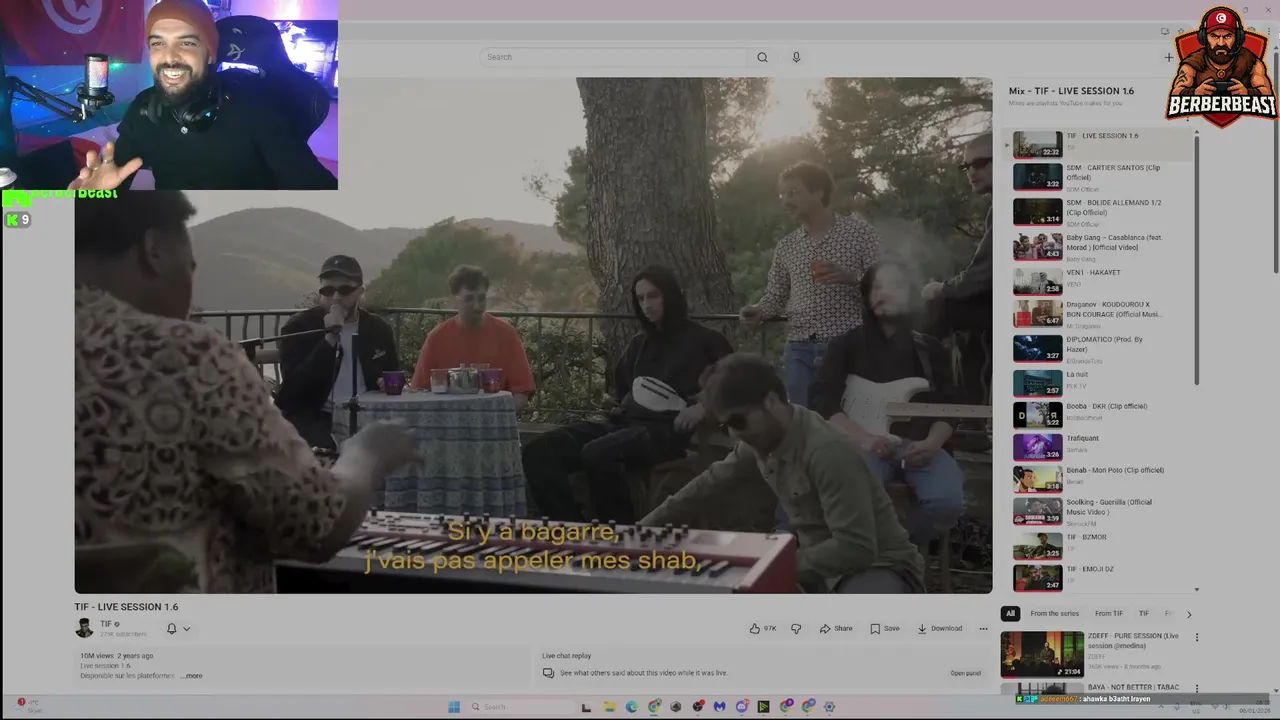Play Baby Gang - Casablanca from playlist
The height and width of the screenshot is (720, 1280).
[1100, 247]
